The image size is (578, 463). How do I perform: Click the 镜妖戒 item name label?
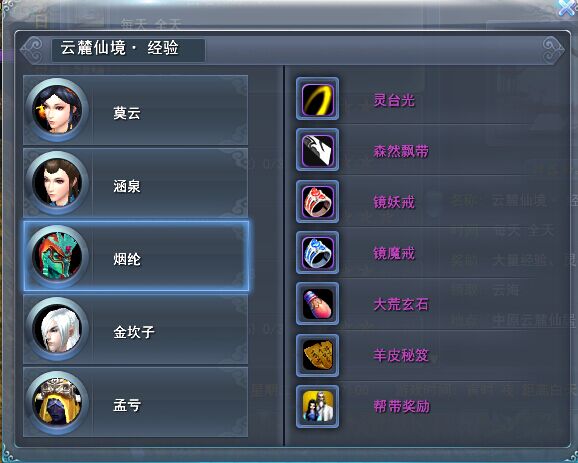(394, 202)
